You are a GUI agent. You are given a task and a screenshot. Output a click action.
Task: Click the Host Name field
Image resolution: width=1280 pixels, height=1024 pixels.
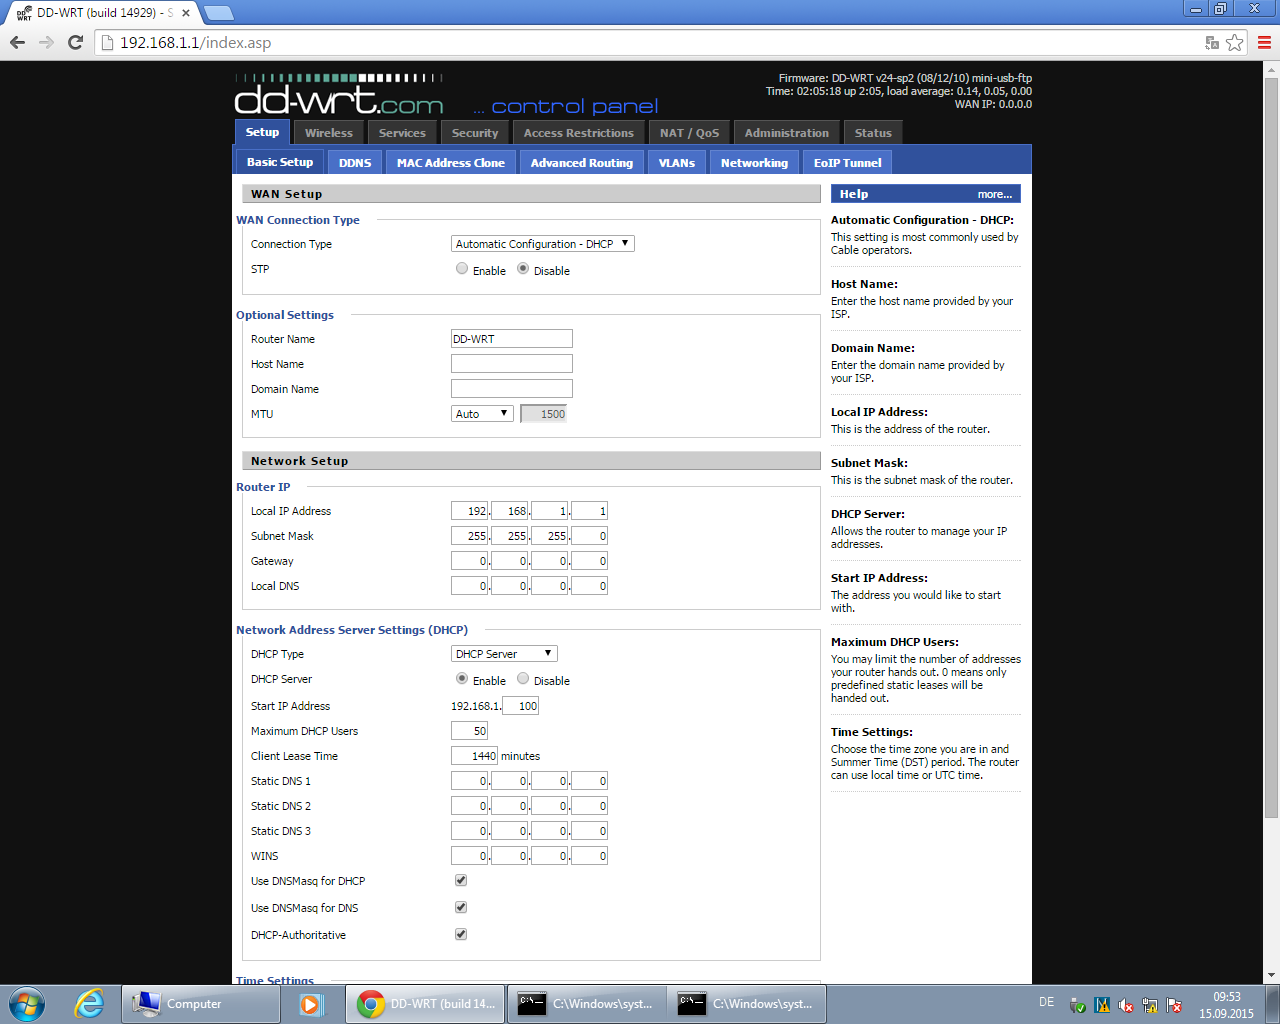(512, 364)
